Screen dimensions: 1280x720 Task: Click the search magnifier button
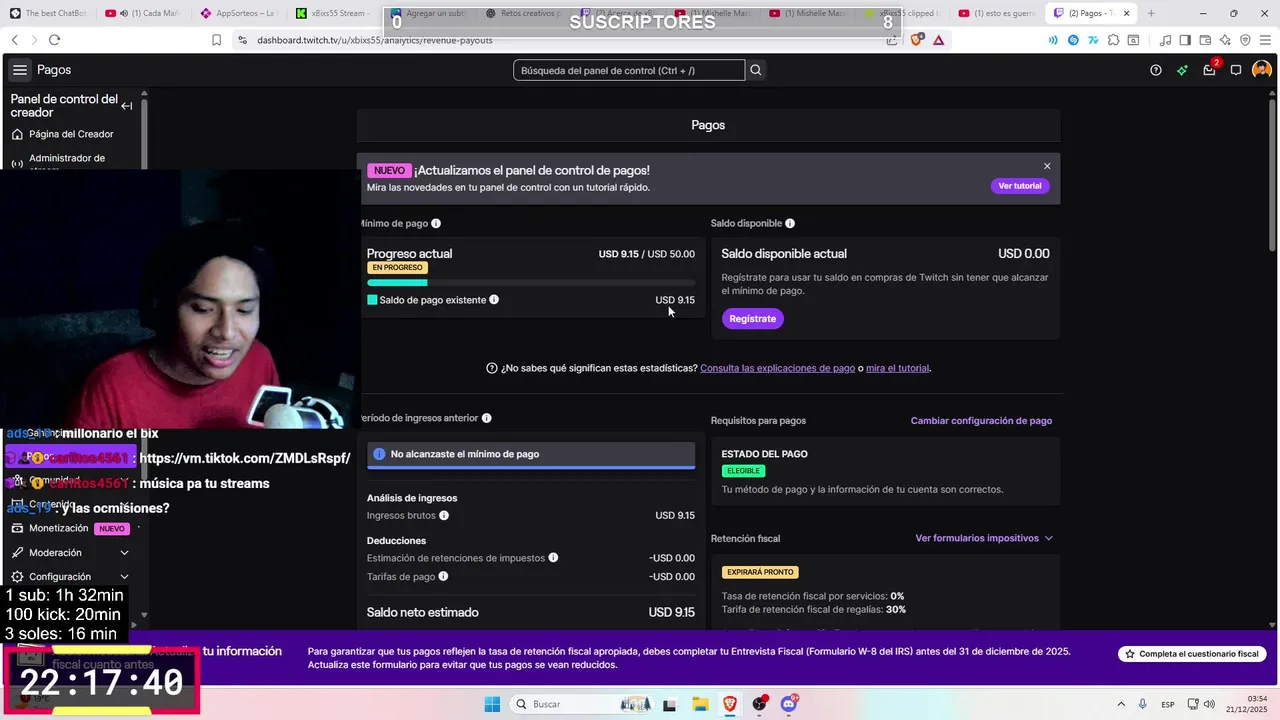(756, 70)
